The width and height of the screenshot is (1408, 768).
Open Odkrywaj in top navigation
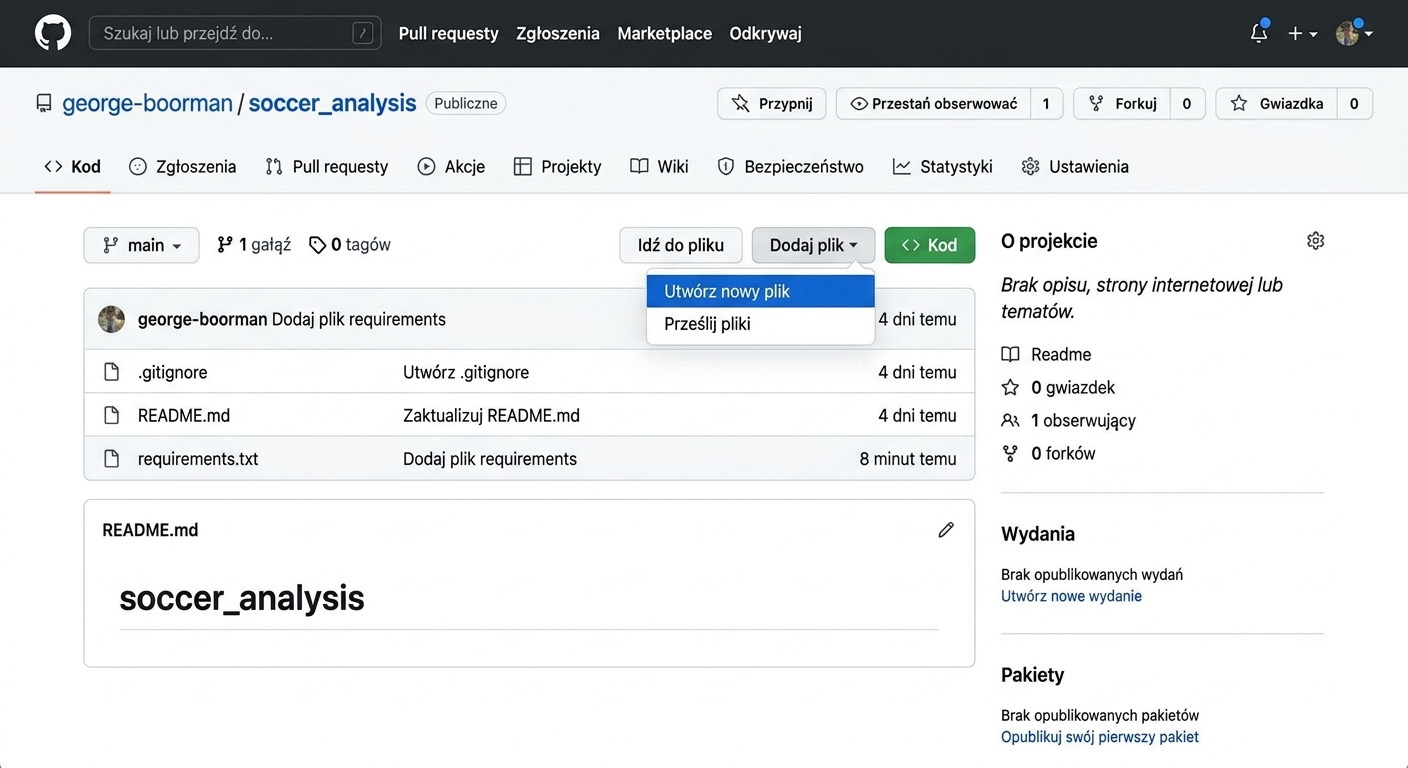pyautogui.click(x=766, y=33)
